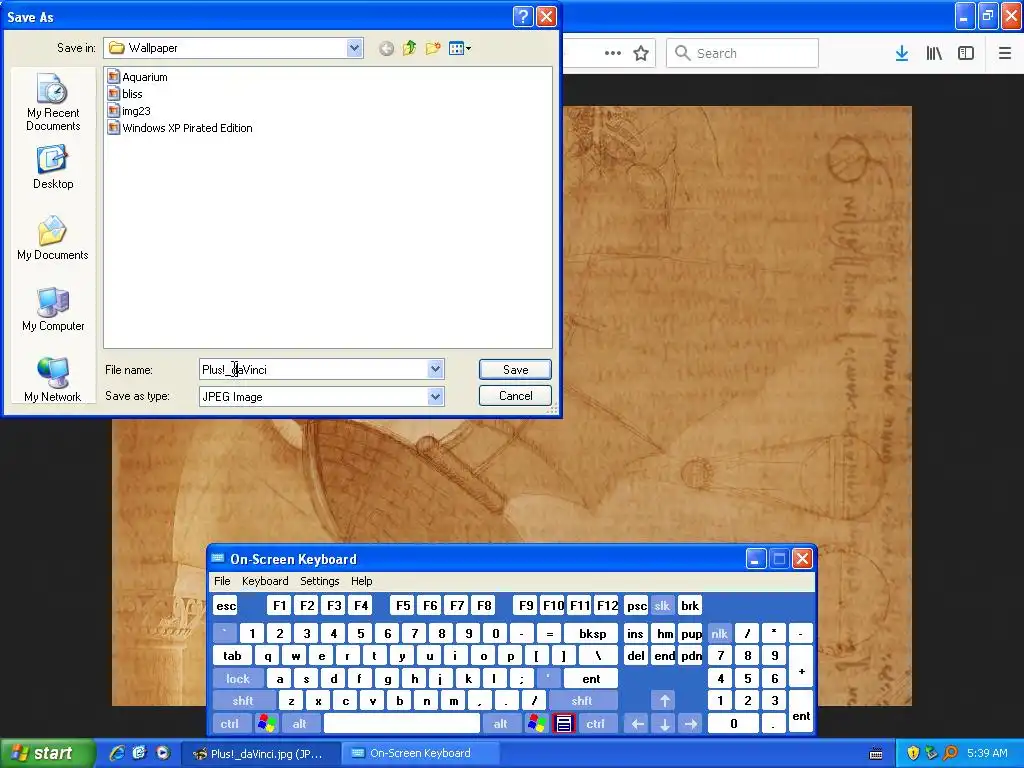Click the taskbar keyboard icon
The image size is (1024, 768).
point(876,754)
